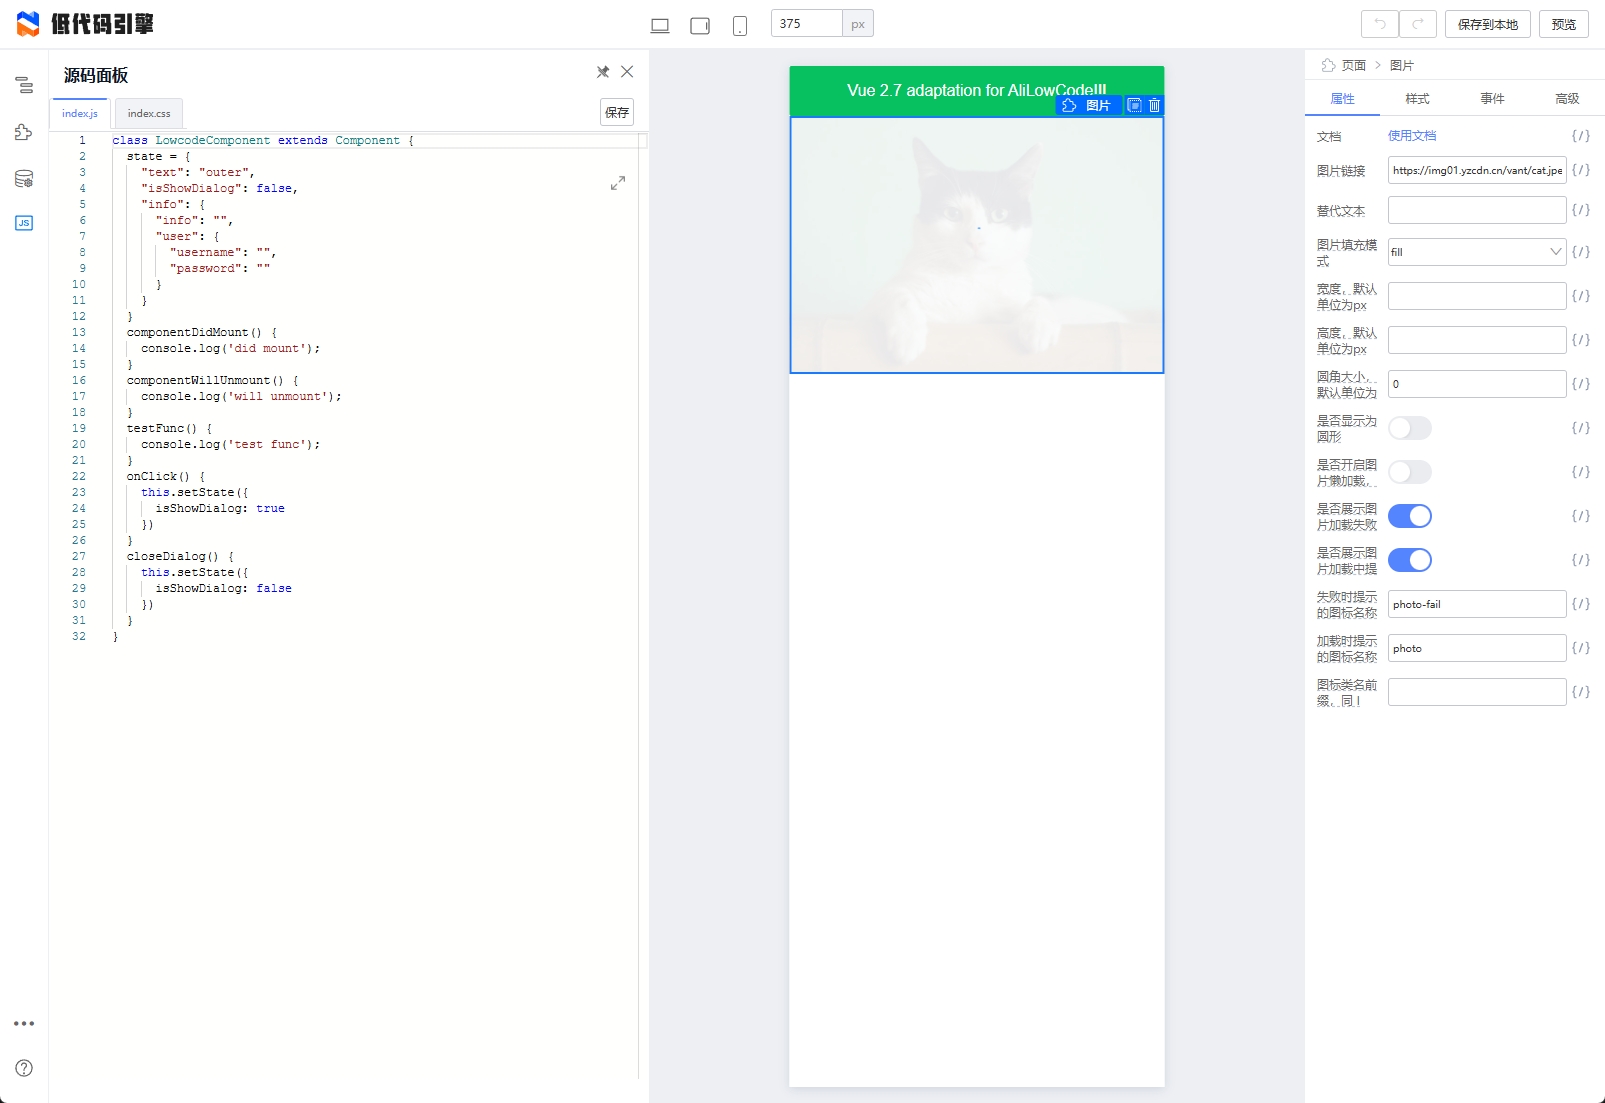Expand code editor to fullscreen
Viewport: 1605px width, 1103px height.
click(x=618, y=183)
